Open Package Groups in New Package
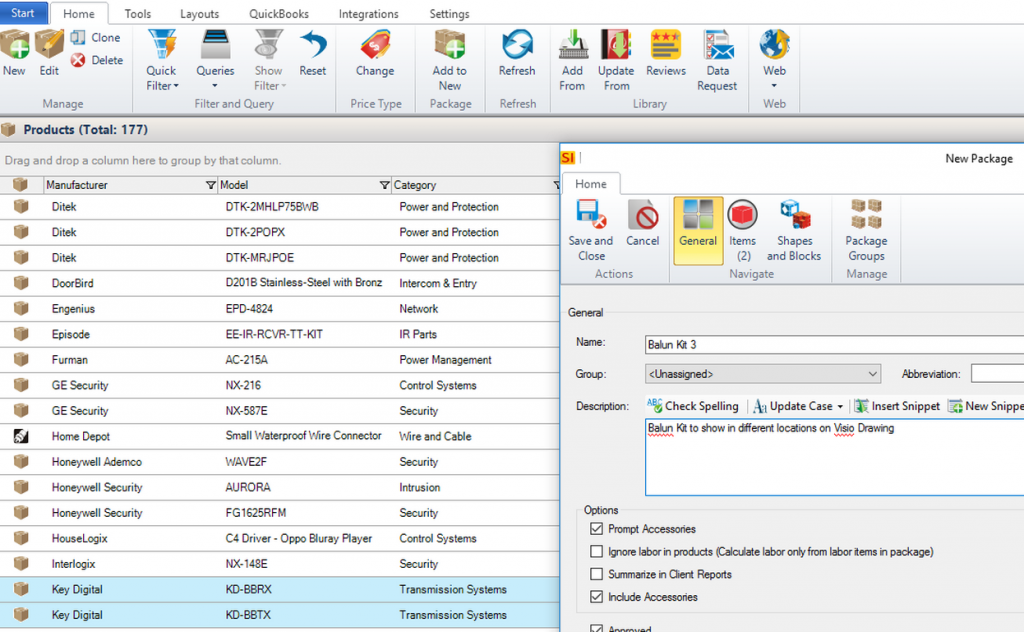This screenshot has height=632, width=1024. pos(867,230)
